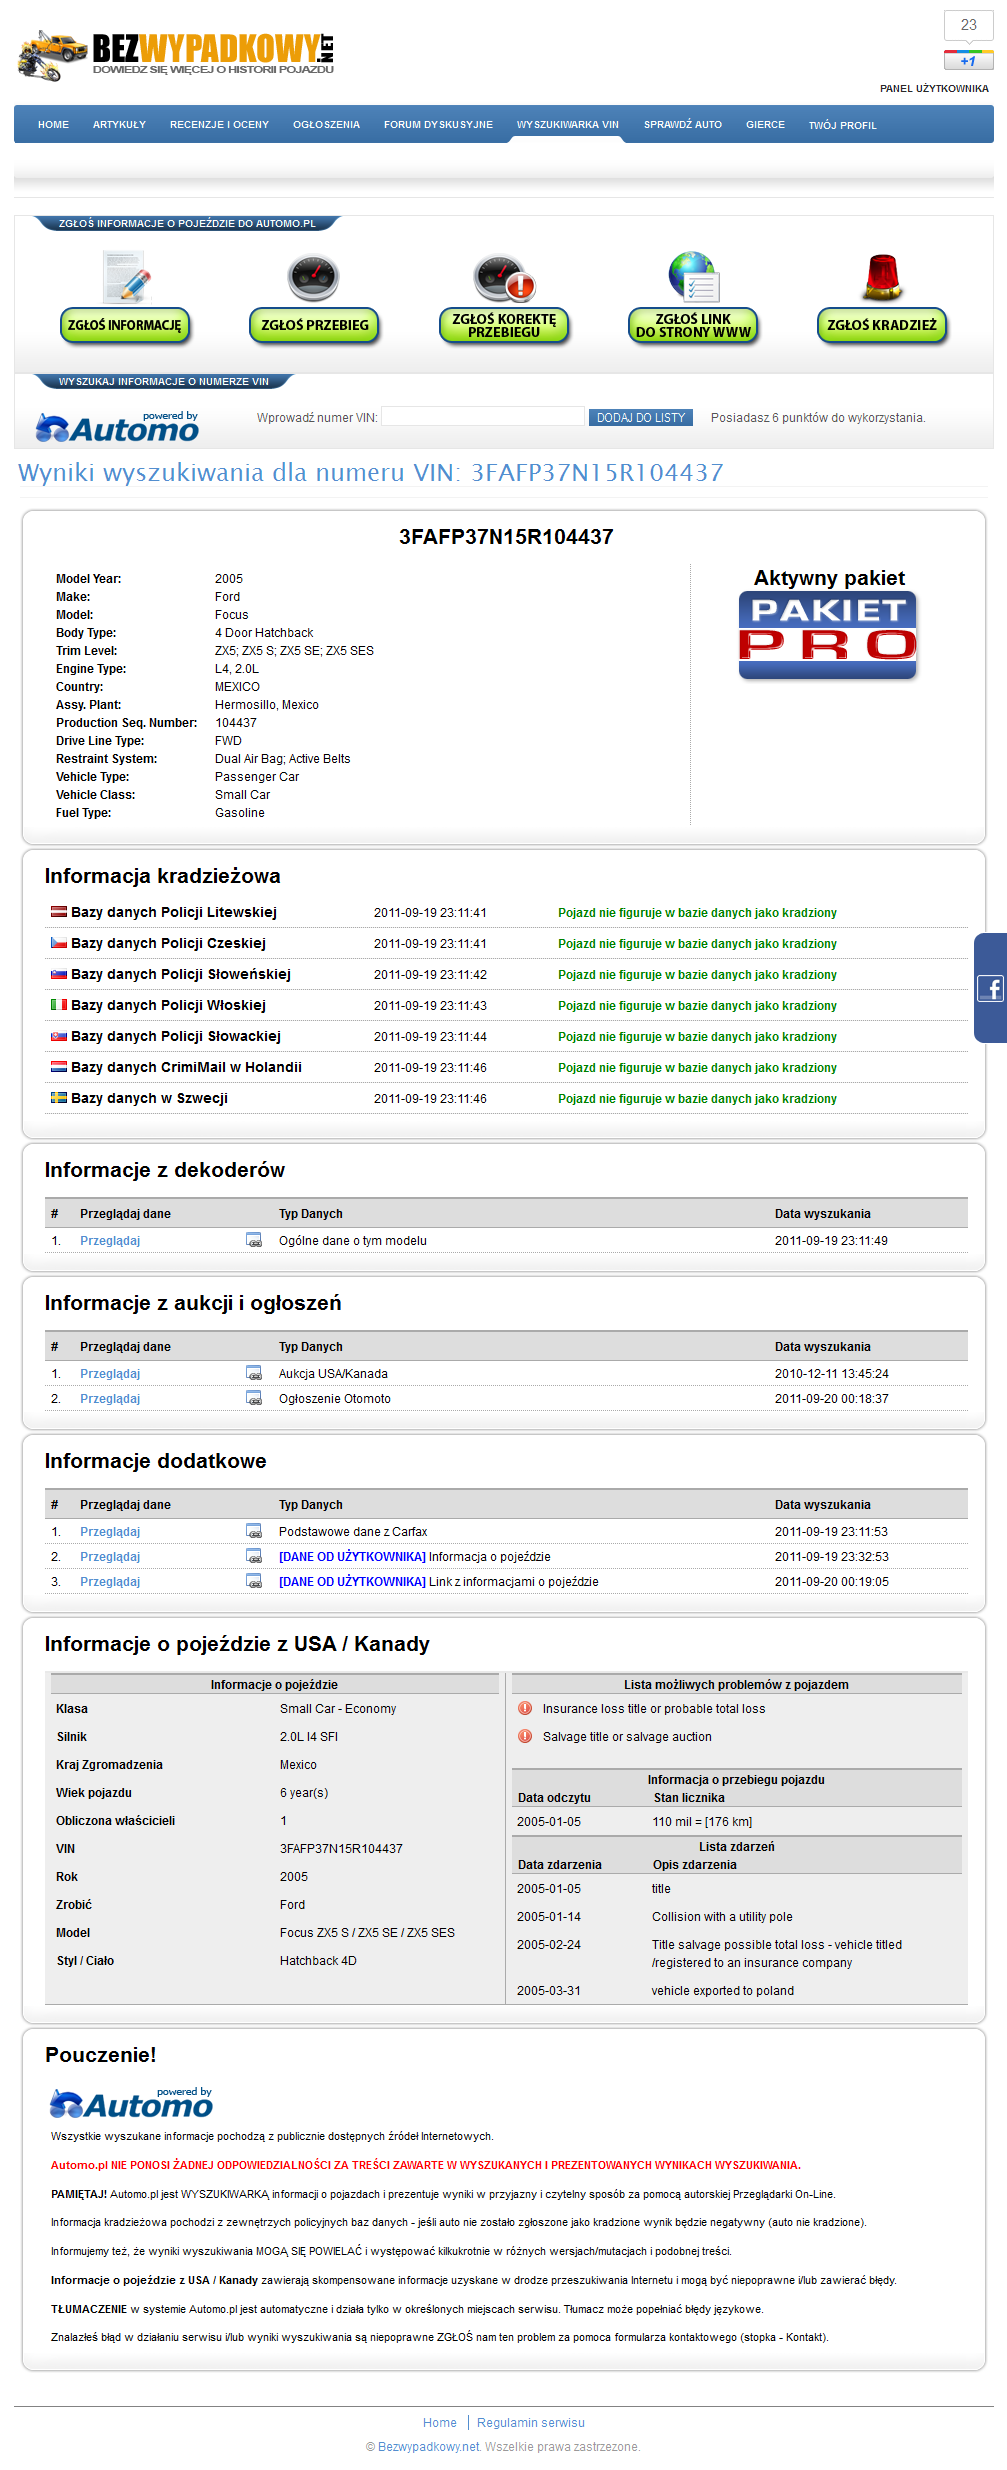Click the Zgłoś kradzież button
The height and width of the screenshot is (2470, 1007).
tap(882, 325)
